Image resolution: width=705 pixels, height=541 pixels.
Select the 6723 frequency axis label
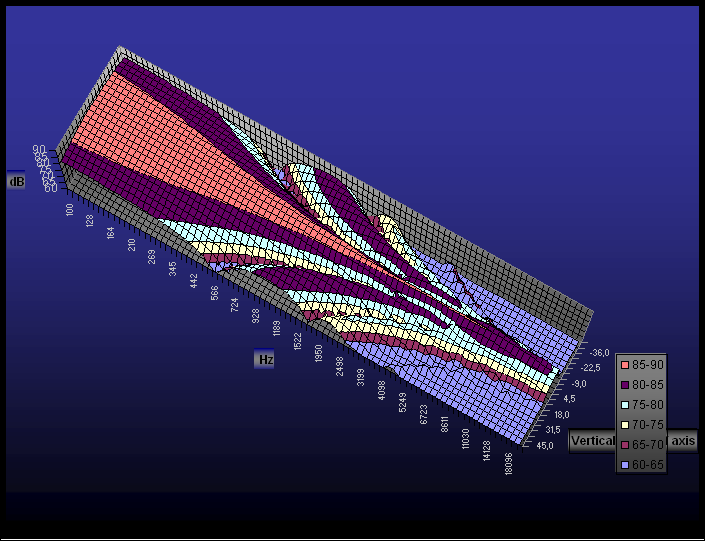pyautogui.click(x=423, y=415)
